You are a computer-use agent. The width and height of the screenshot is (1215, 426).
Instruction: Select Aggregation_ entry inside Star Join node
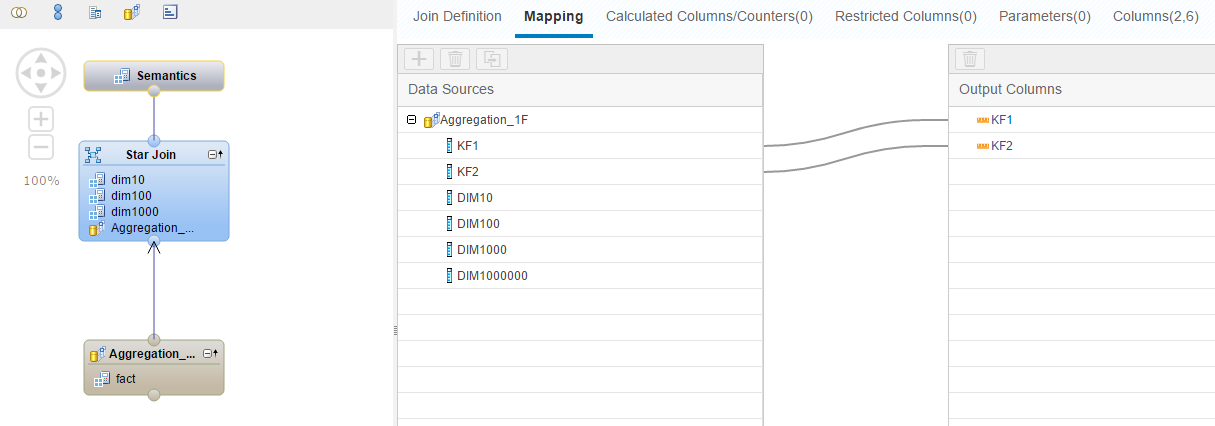[x=154, y=228]
